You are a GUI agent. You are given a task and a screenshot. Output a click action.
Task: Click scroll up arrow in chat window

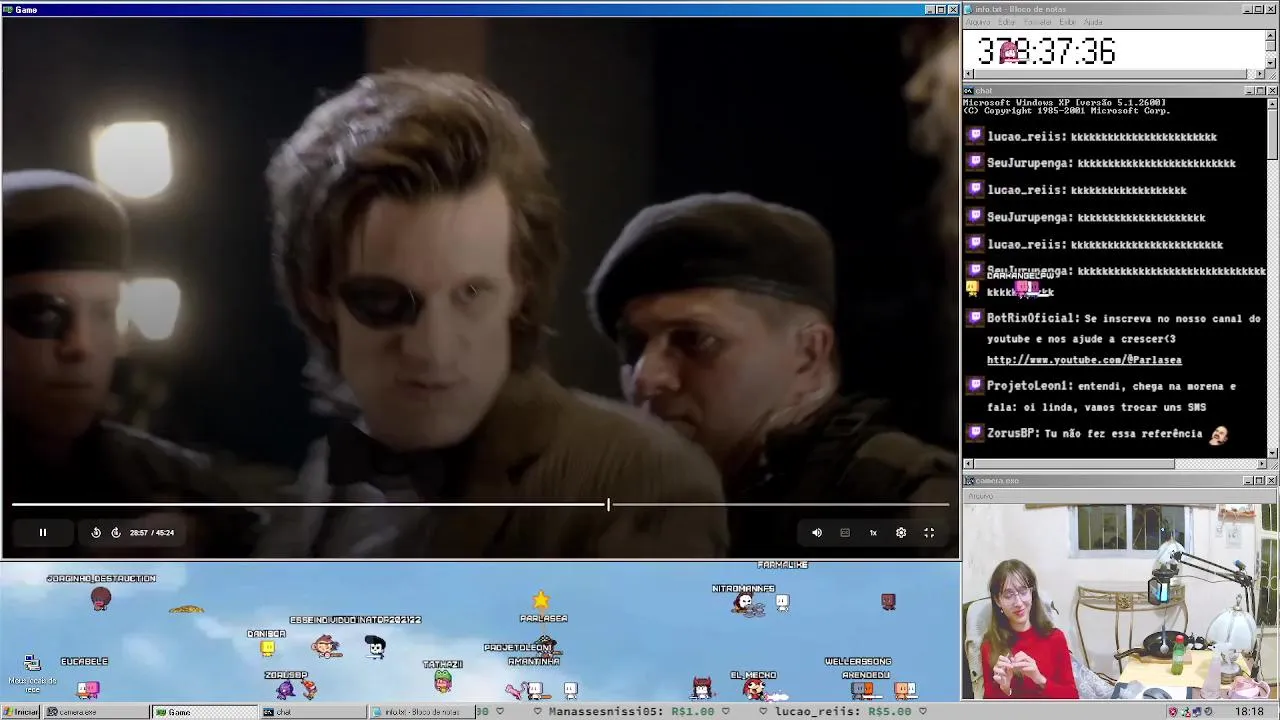coord(1272,102)
